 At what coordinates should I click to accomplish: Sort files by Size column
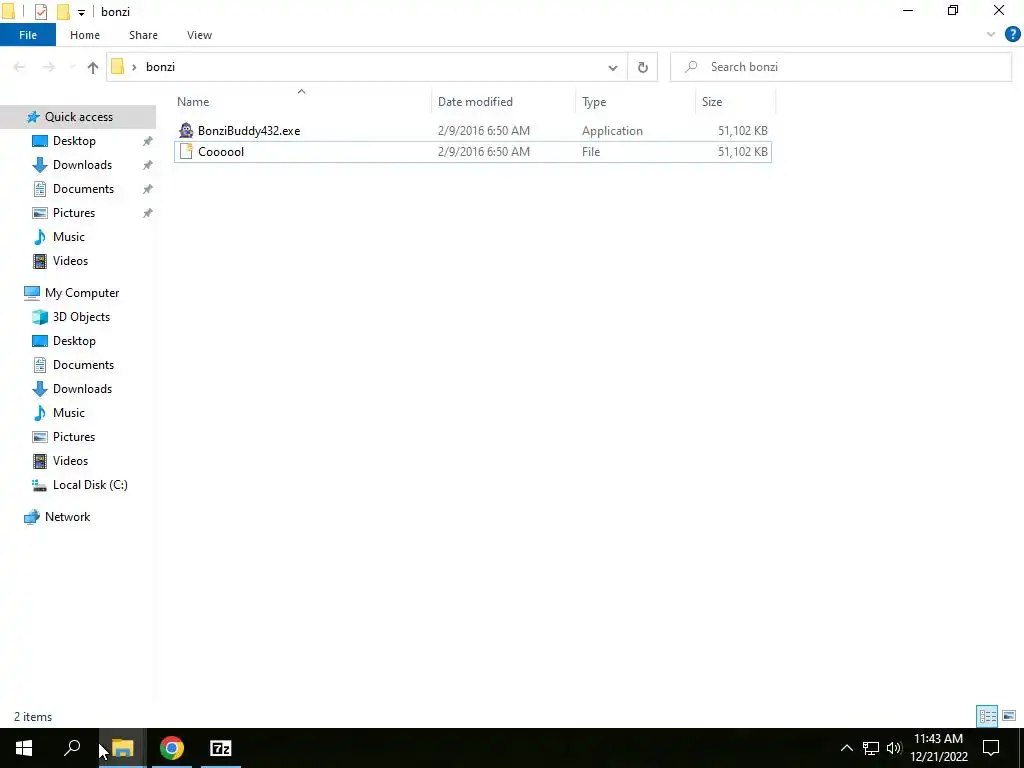coord(735,102)
